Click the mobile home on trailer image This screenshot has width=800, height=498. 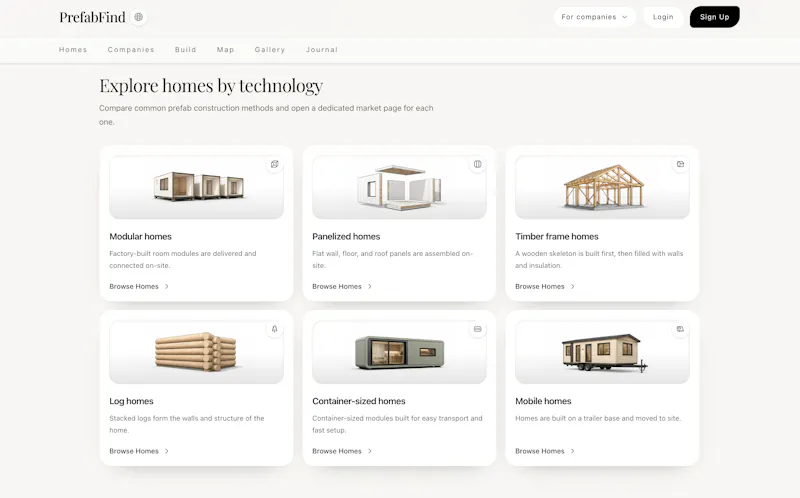pyautogui.click(x=604, y=352)
